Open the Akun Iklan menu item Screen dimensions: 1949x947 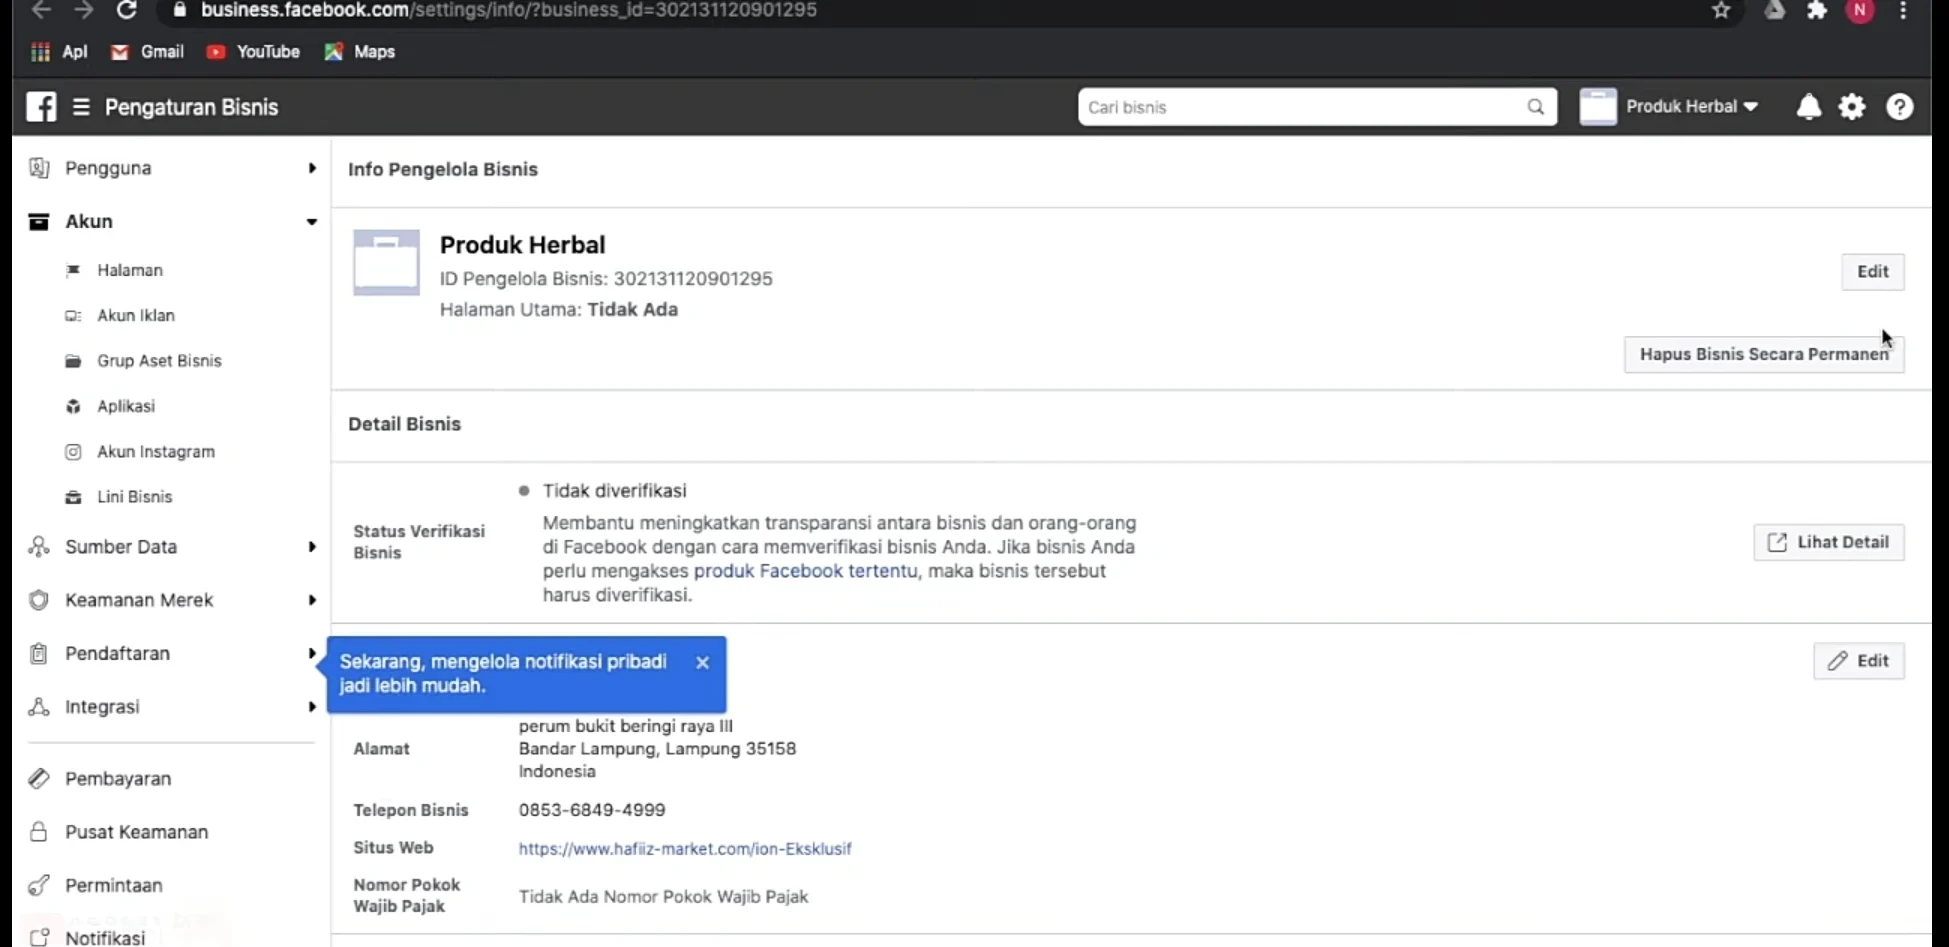tap(136, 316)
